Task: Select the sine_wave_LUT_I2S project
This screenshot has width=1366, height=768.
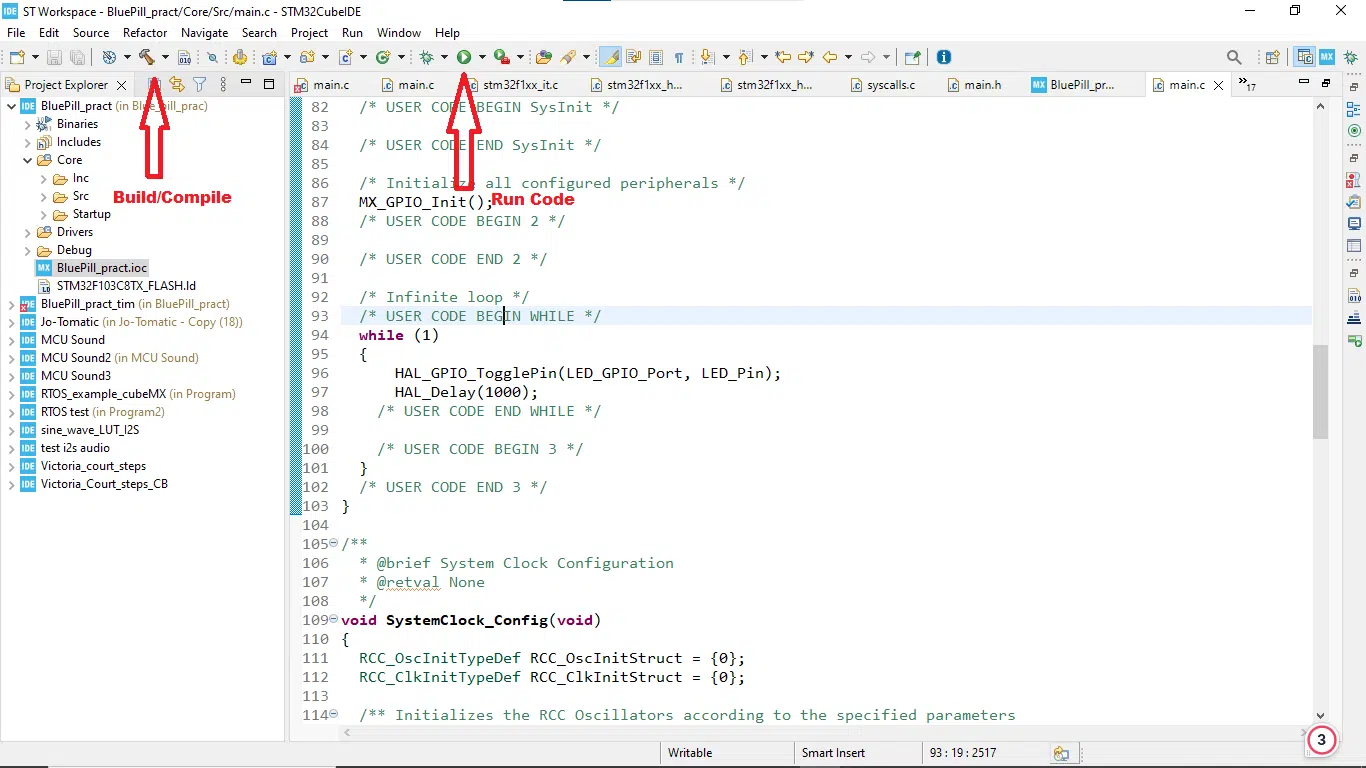Action: point(80,430)
